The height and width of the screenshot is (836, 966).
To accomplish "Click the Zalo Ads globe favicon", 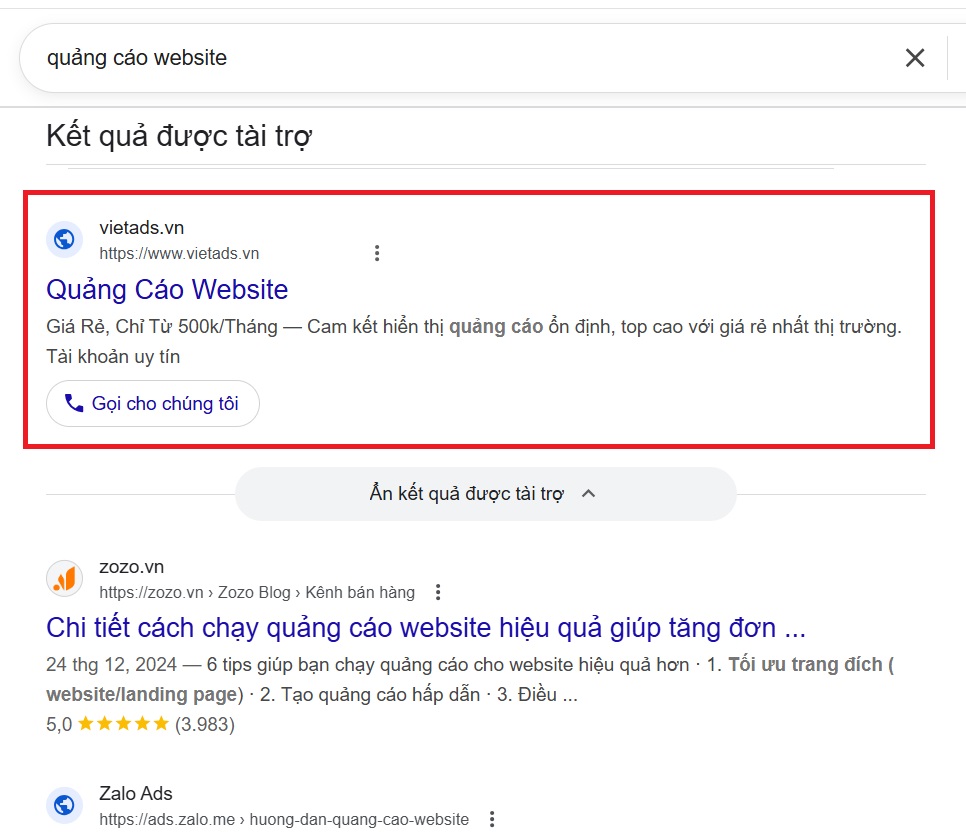I will click(x=64, y=805).
